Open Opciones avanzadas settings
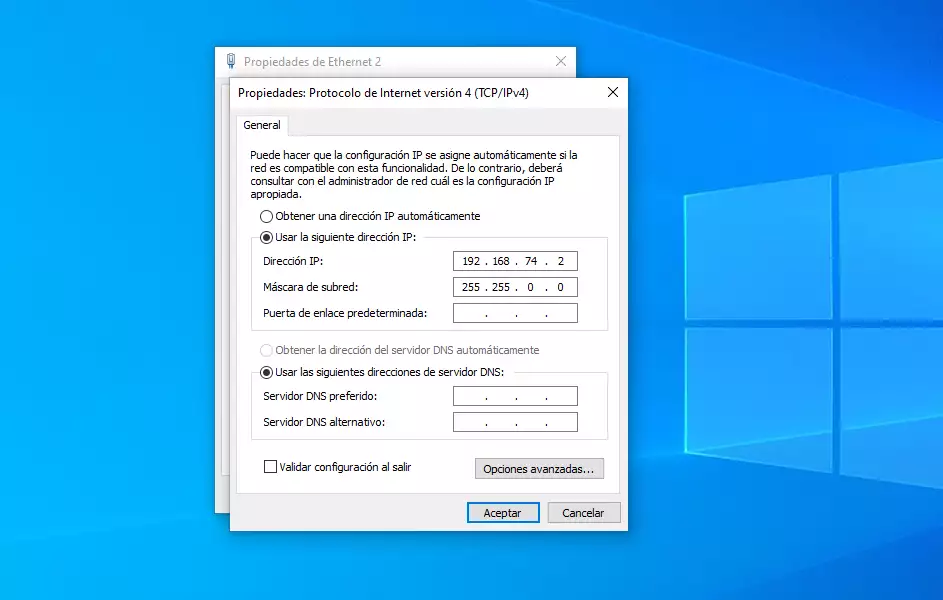Image resolution: width=943 pixels, height=600 pixels. click(538, 468)
